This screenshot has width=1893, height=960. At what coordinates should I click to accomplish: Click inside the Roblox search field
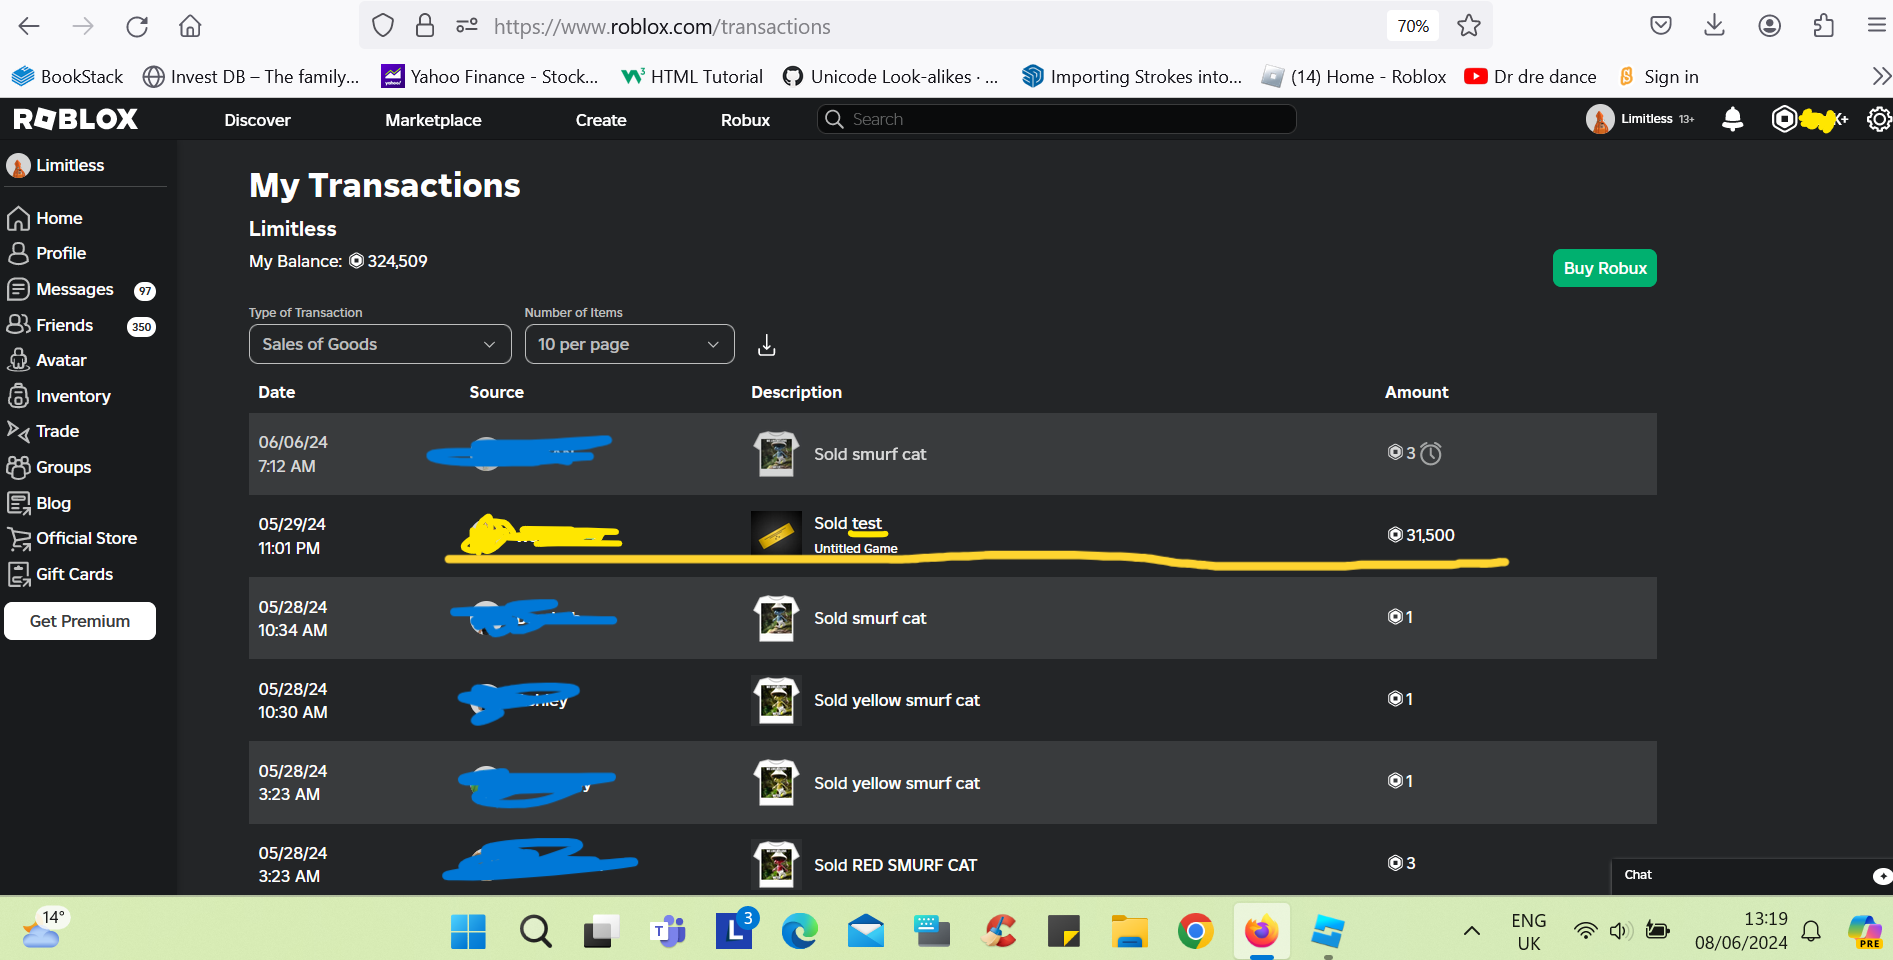pos(1055,119)
